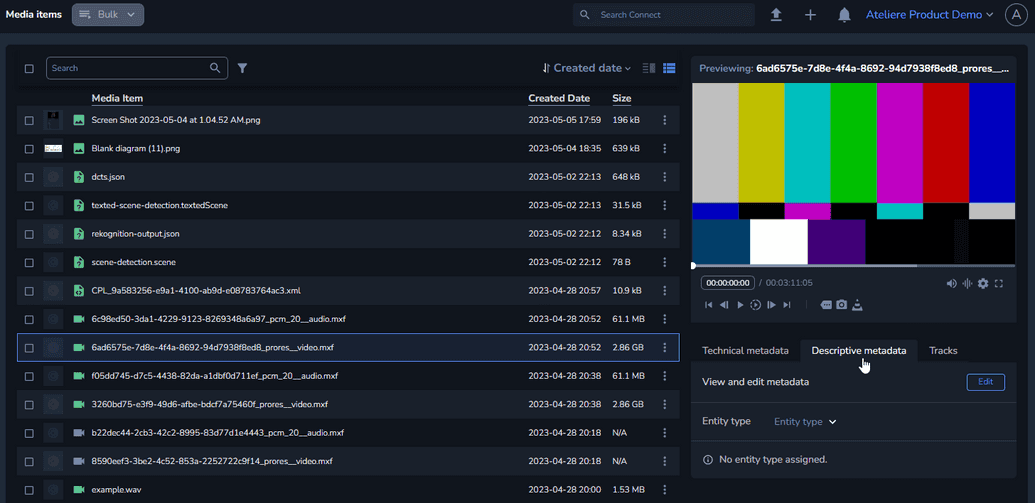The width and height of the screenshot is (1035, 503).
Task: Open the Bulk actions dropdown
Action: [x=108, y=15]
